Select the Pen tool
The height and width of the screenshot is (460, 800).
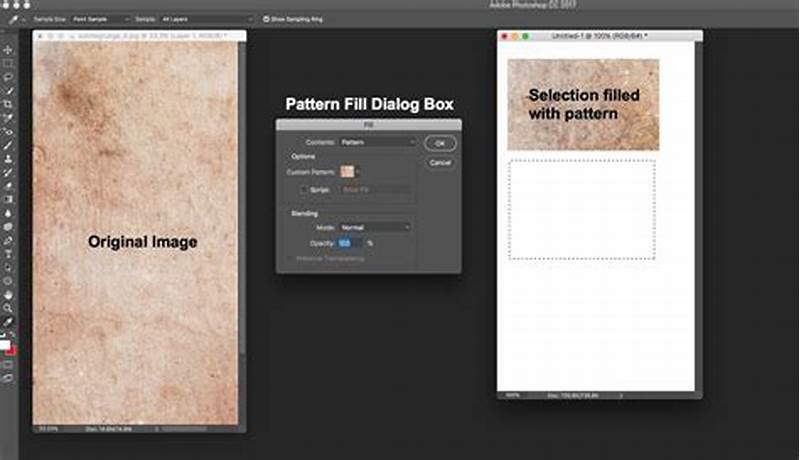pos(8,240)
